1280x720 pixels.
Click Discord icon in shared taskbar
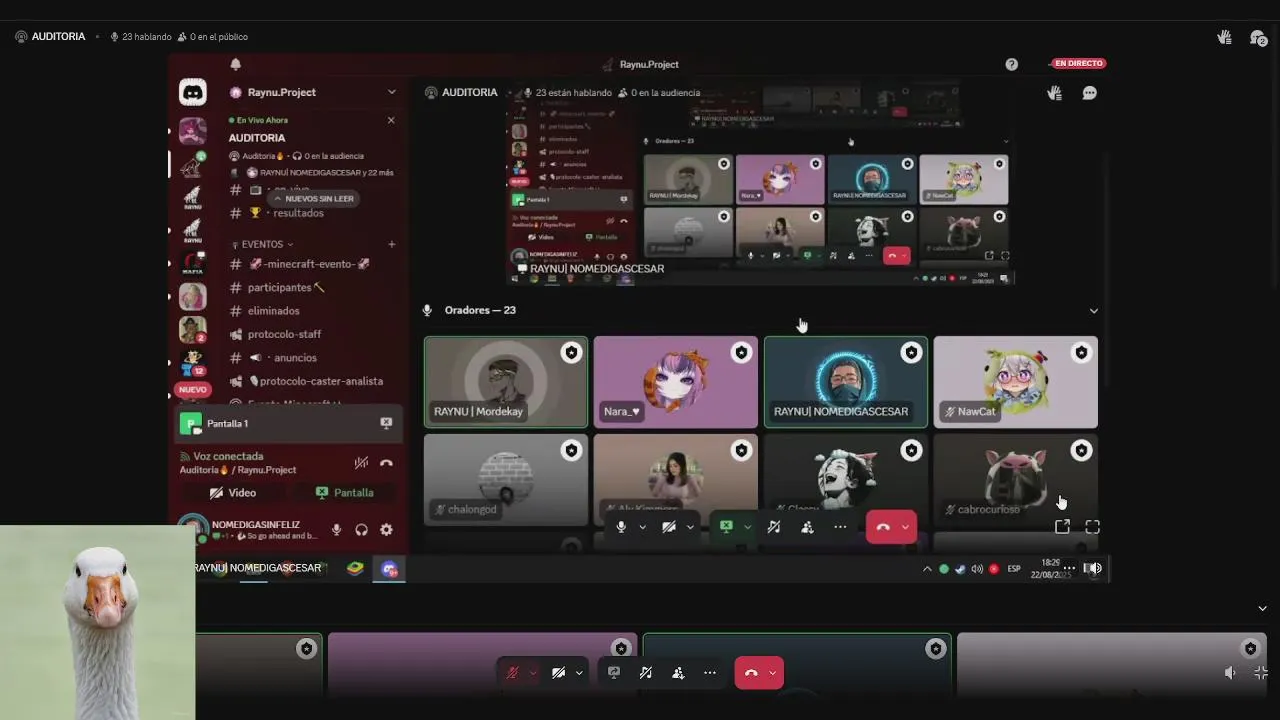(390, 568)
